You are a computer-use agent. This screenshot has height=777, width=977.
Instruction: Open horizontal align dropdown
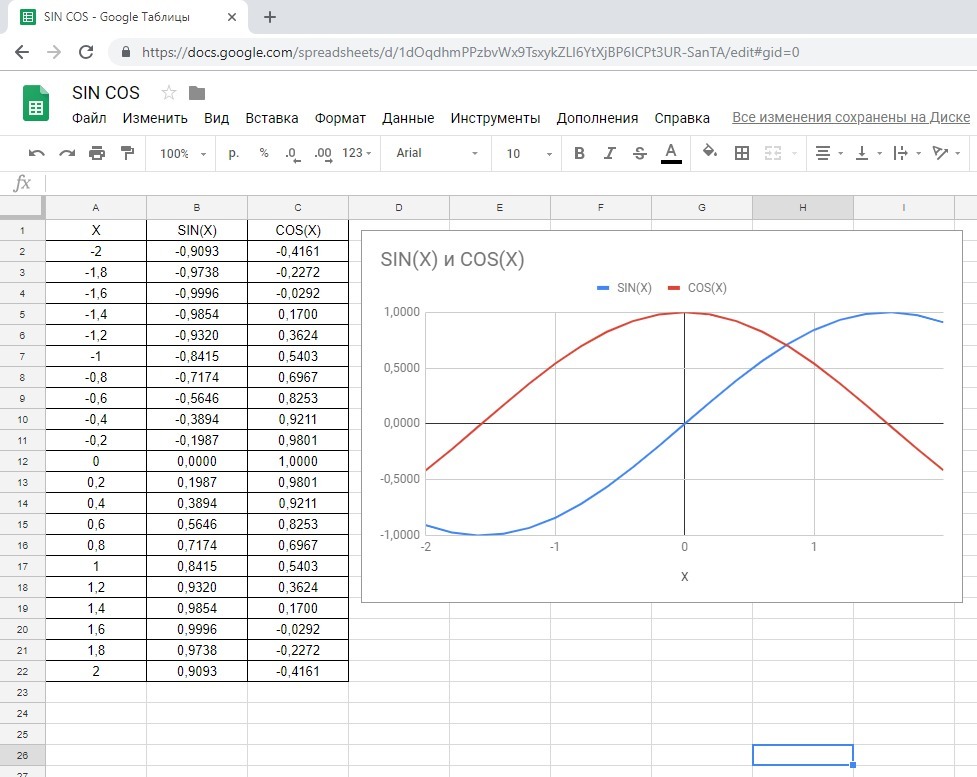pos(829,153)
